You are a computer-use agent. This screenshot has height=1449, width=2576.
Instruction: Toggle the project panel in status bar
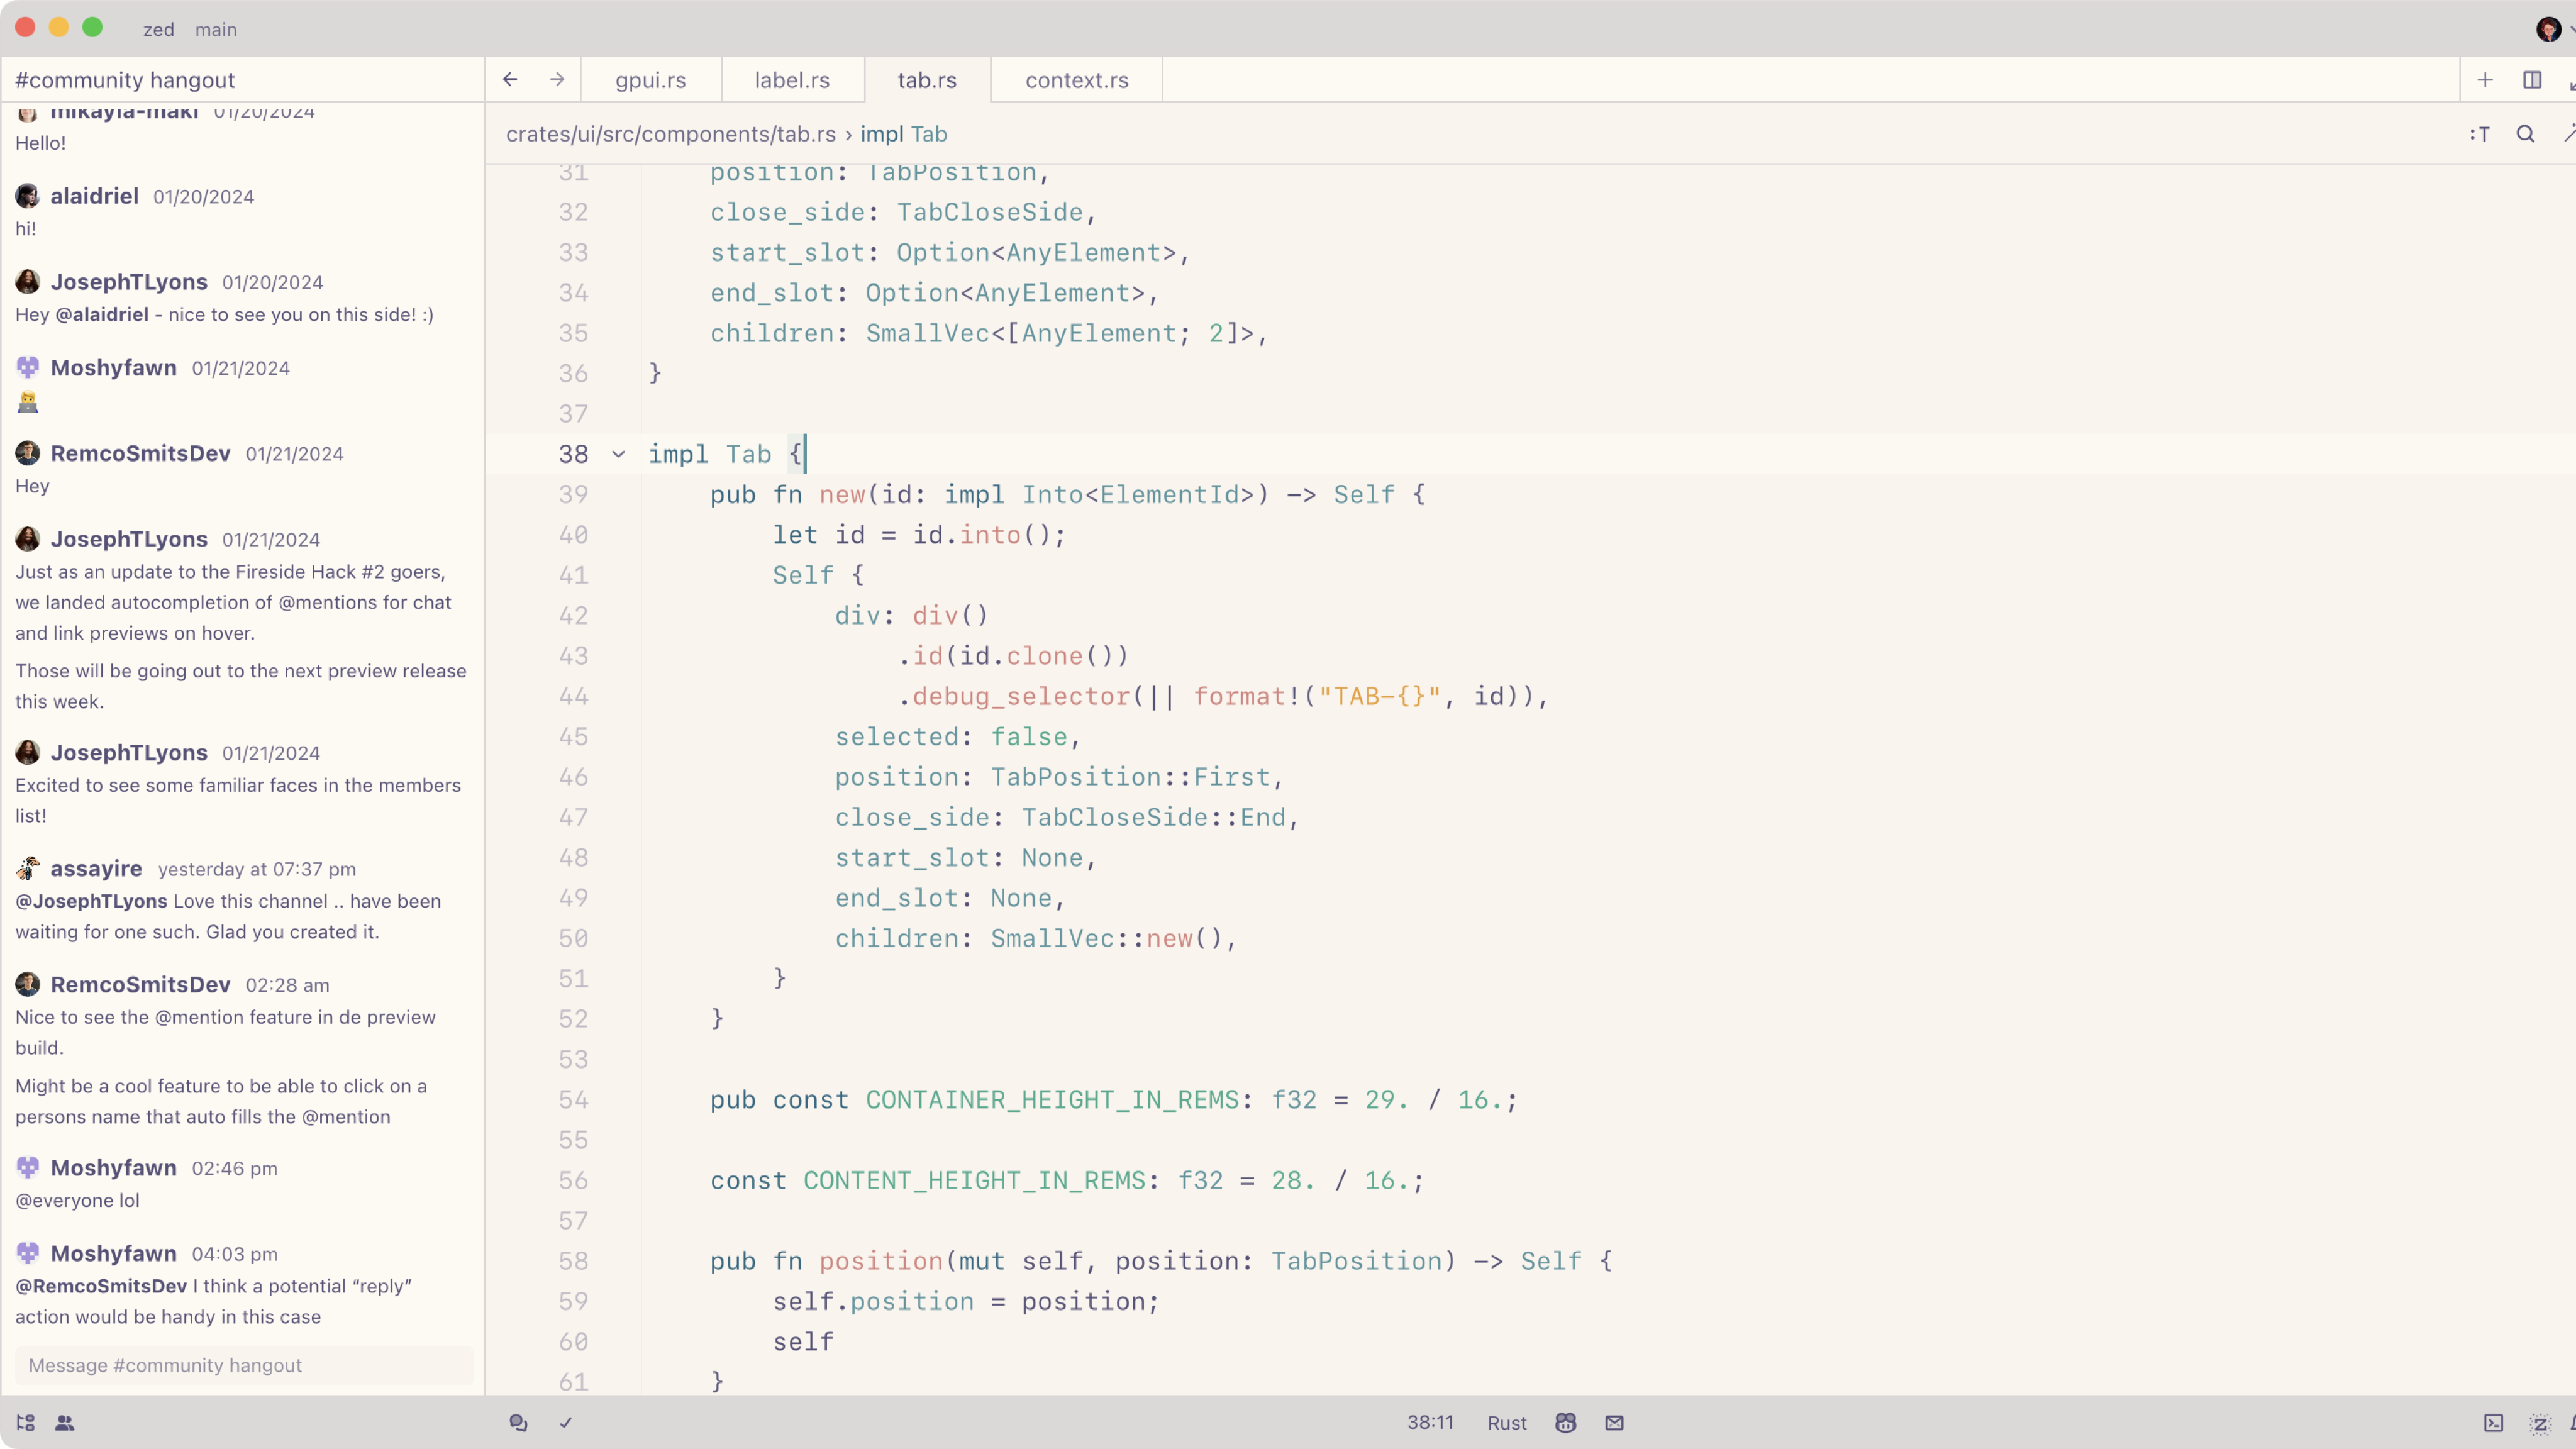pyautogui.click(x=26, y=1423)
